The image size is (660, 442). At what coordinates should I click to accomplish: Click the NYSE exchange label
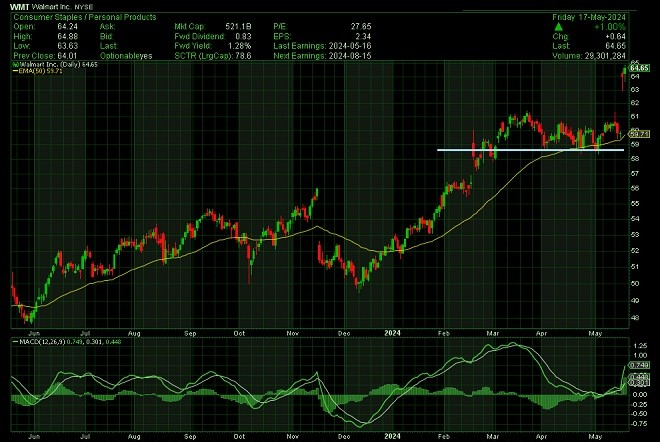point(84,7)
